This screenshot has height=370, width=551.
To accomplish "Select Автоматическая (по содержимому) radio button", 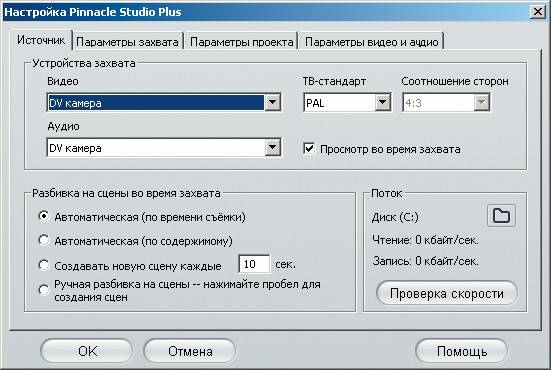I will pos(44,240).
